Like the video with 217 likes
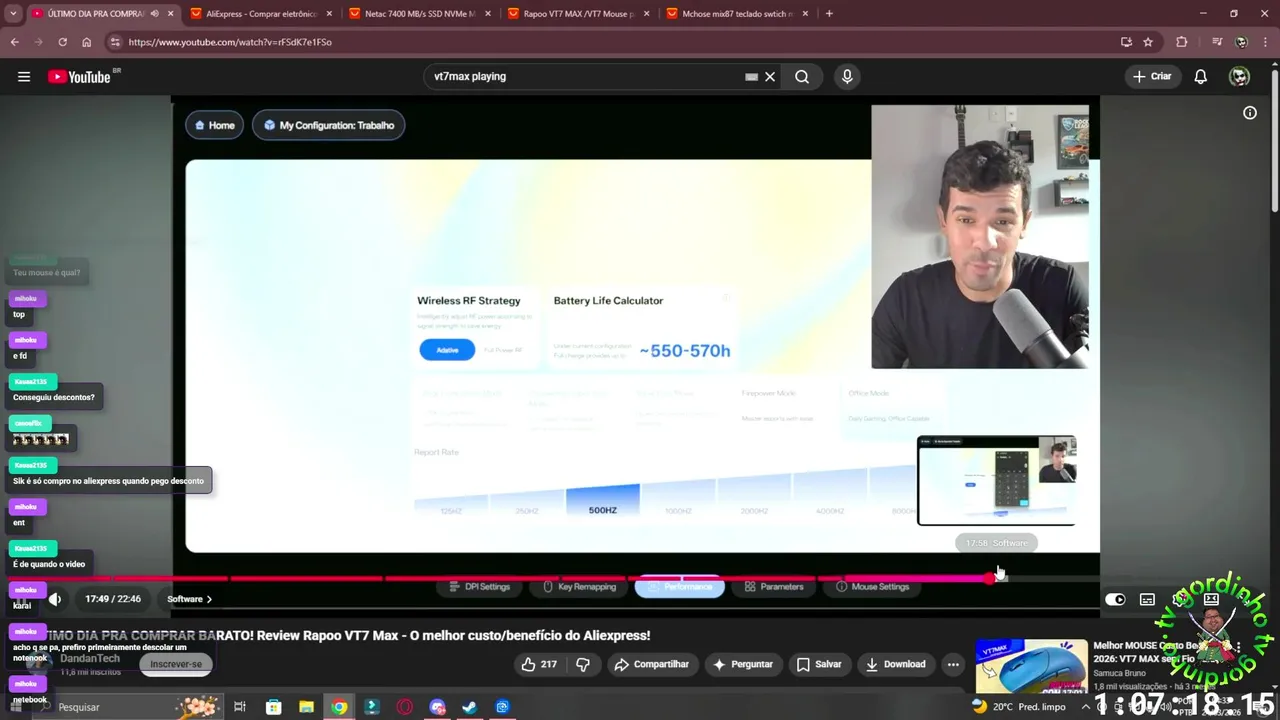 [x=539, y=664]
